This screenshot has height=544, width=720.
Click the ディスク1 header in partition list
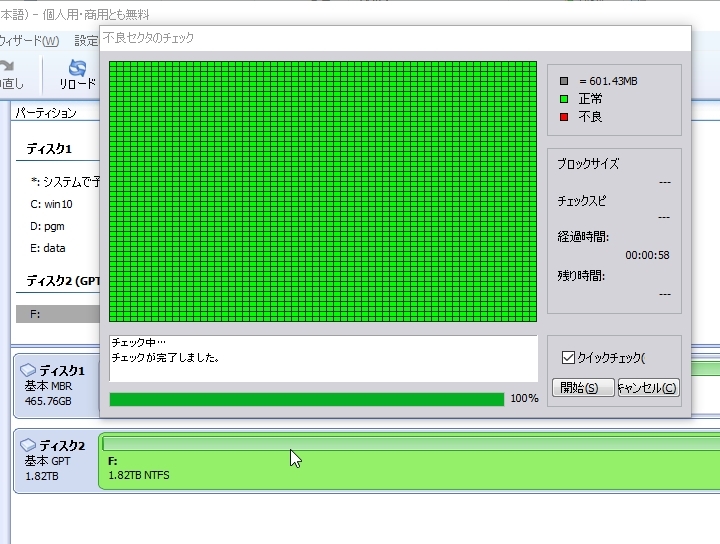(49, 149)
